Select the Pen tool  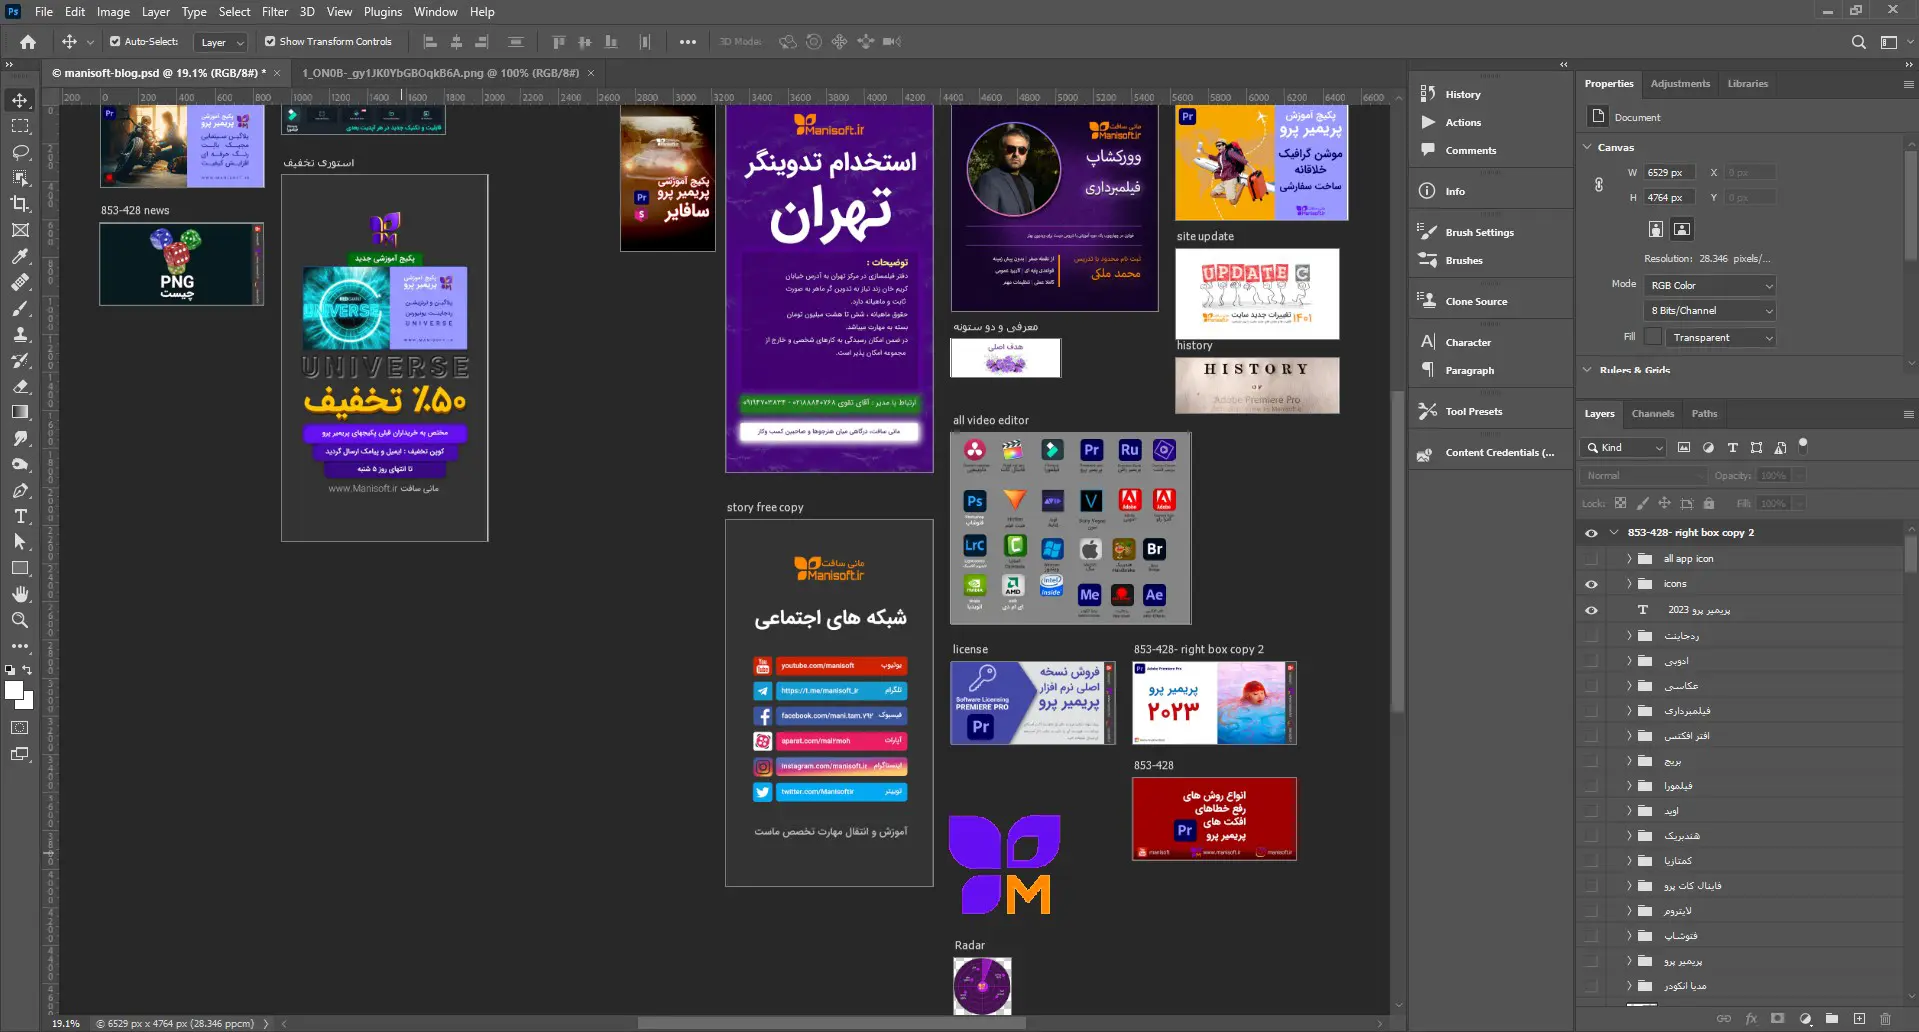pos(20,490)
